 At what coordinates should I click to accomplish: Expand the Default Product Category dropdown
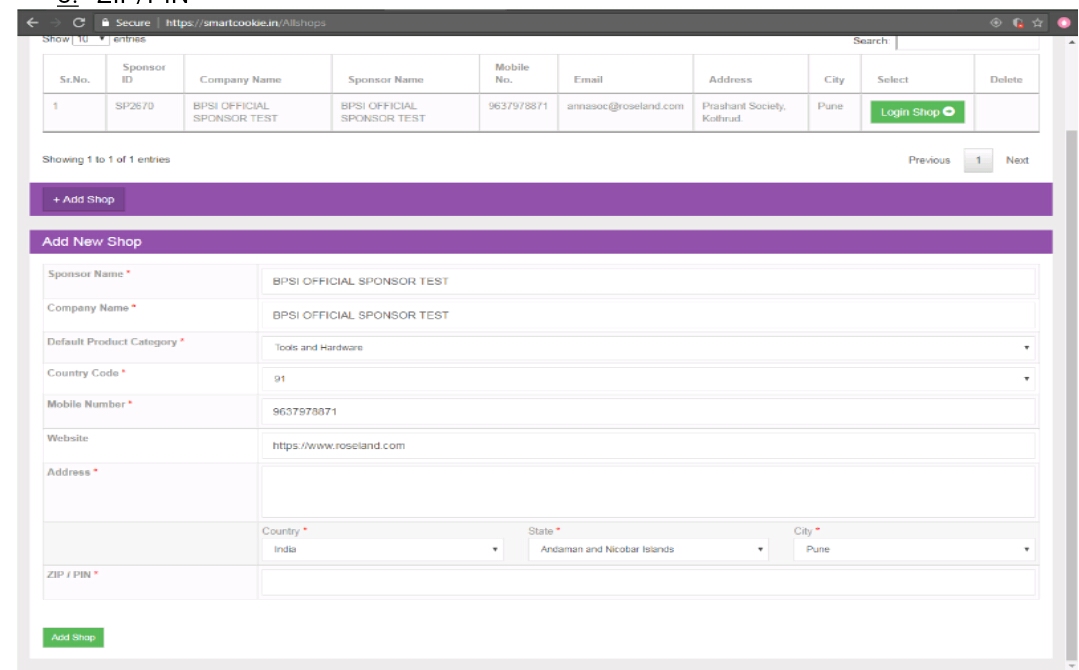pos(647,347)
